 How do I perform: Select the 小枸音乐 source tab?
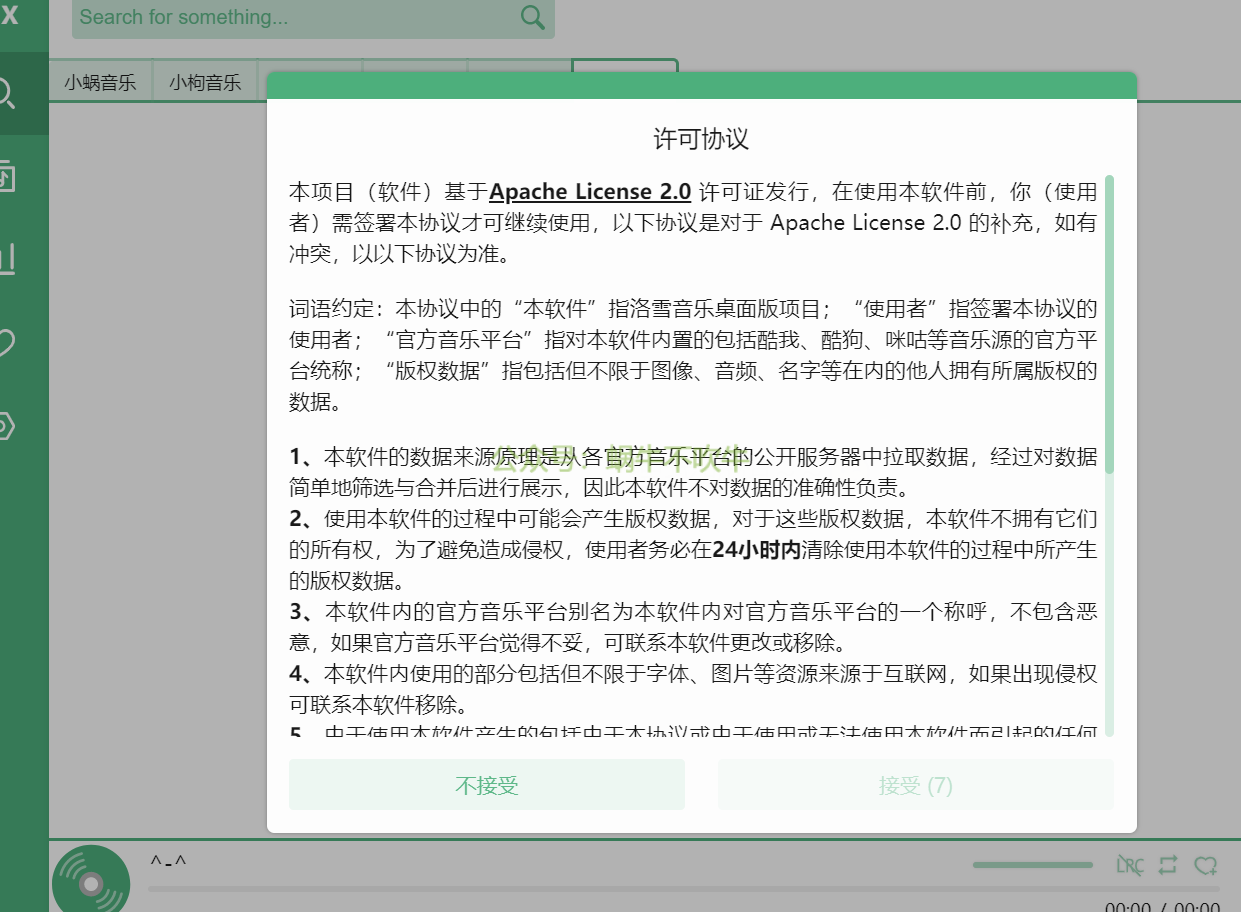(x=205, y=83)
